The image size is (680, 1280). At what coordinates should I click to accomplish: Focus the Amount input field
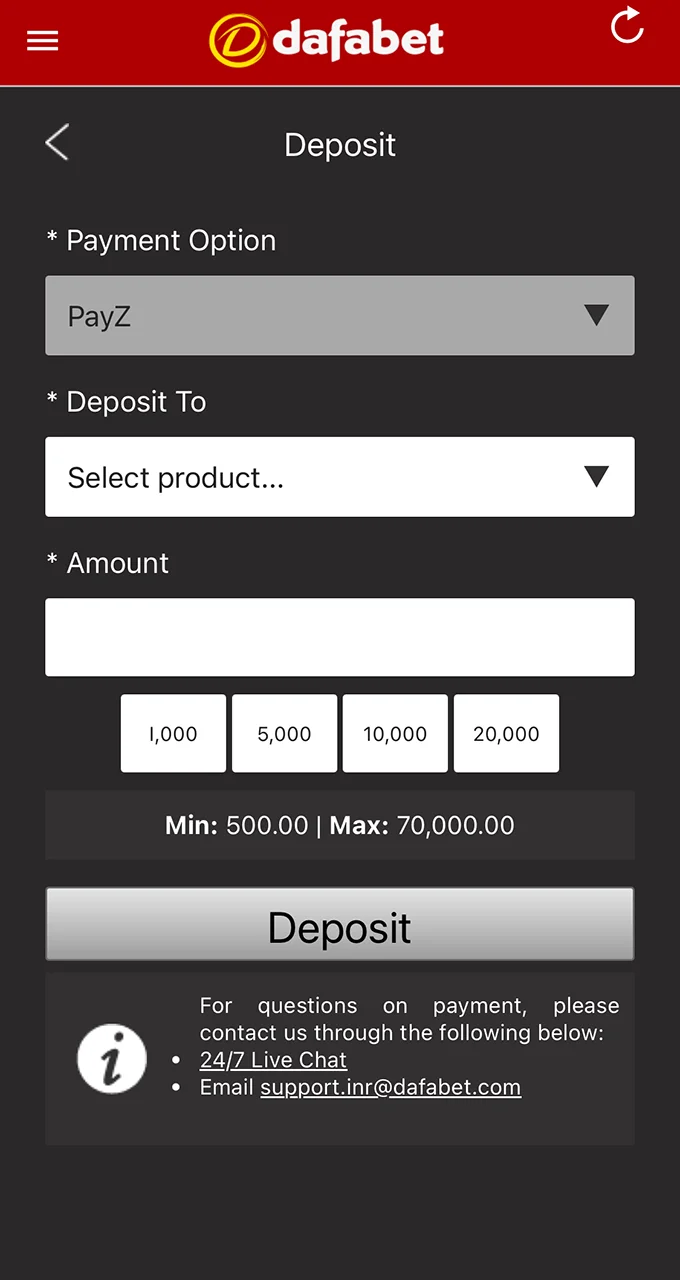tap(340, 637)
